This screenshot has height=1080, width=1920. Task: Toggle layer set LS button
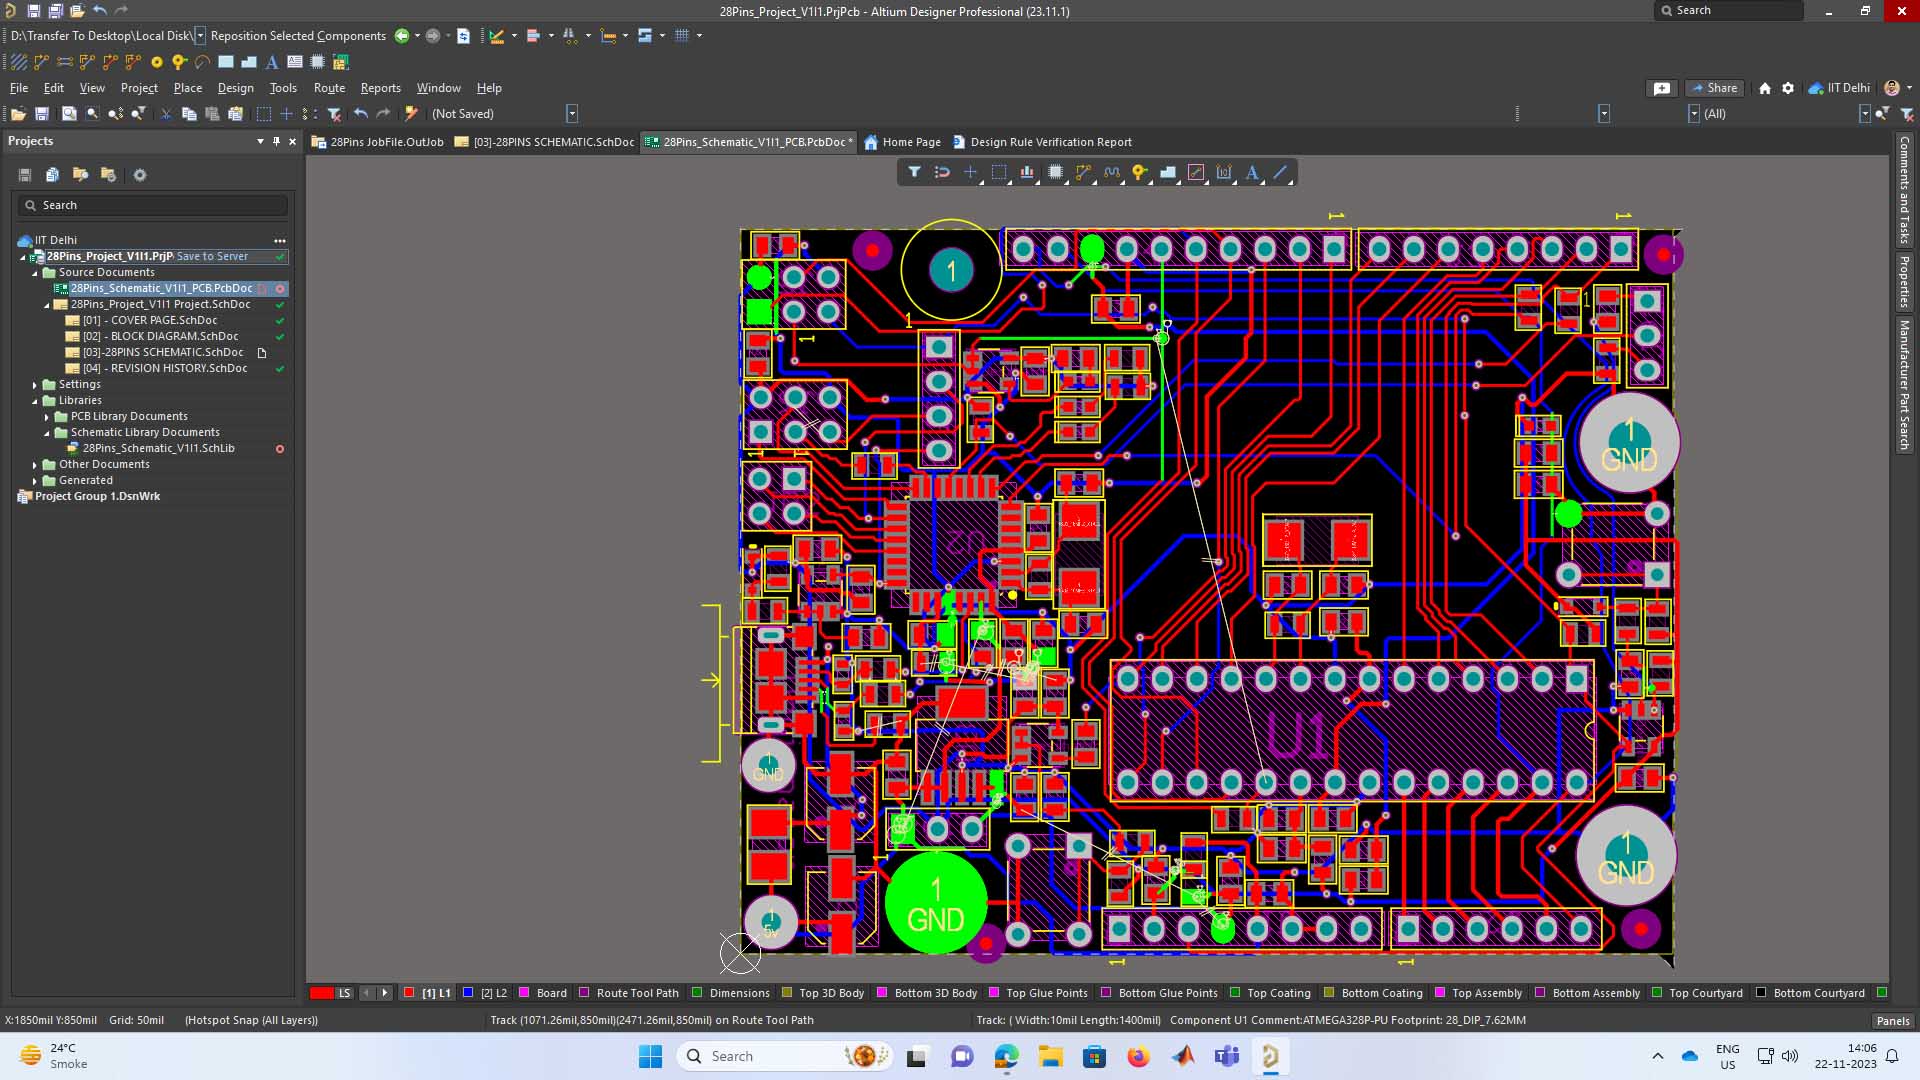(x=344, y=993)
